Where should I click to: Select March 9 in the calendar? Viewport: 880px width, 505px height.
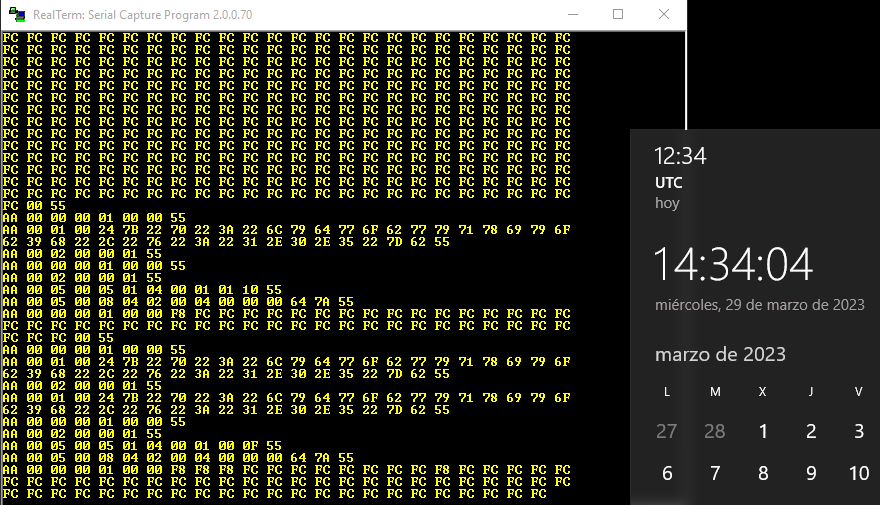[x=811, y=474]
